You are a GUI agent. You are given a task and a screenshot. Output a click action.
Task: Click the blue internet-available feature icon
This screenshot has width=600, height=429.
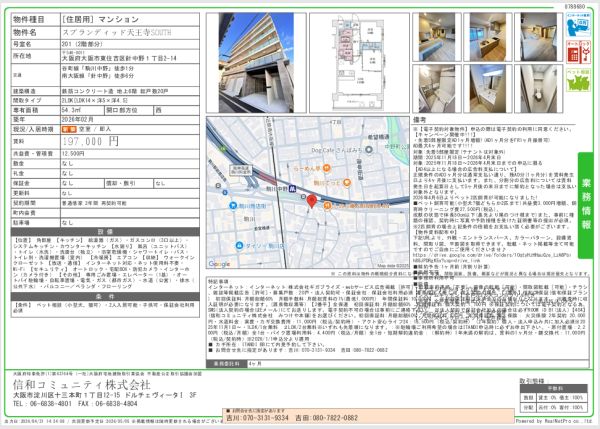tap(578, 25)
